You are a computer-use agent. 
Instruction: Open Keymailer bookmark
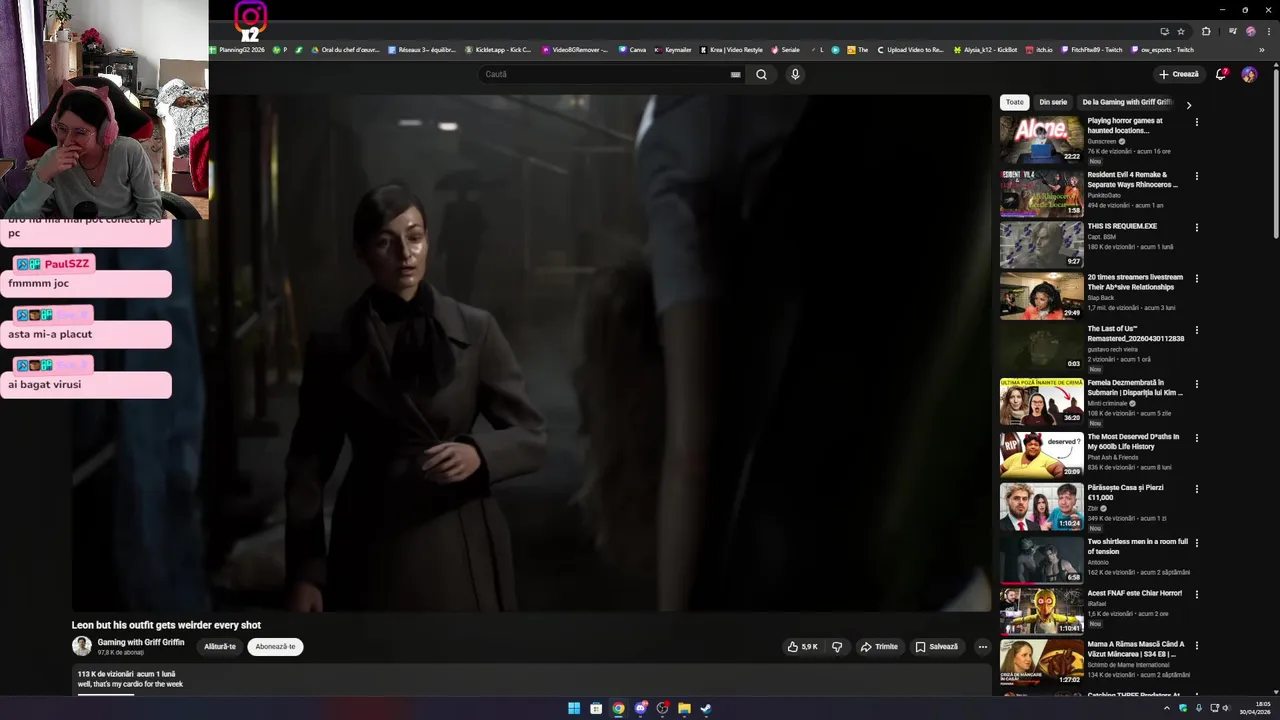click(673, 49)
